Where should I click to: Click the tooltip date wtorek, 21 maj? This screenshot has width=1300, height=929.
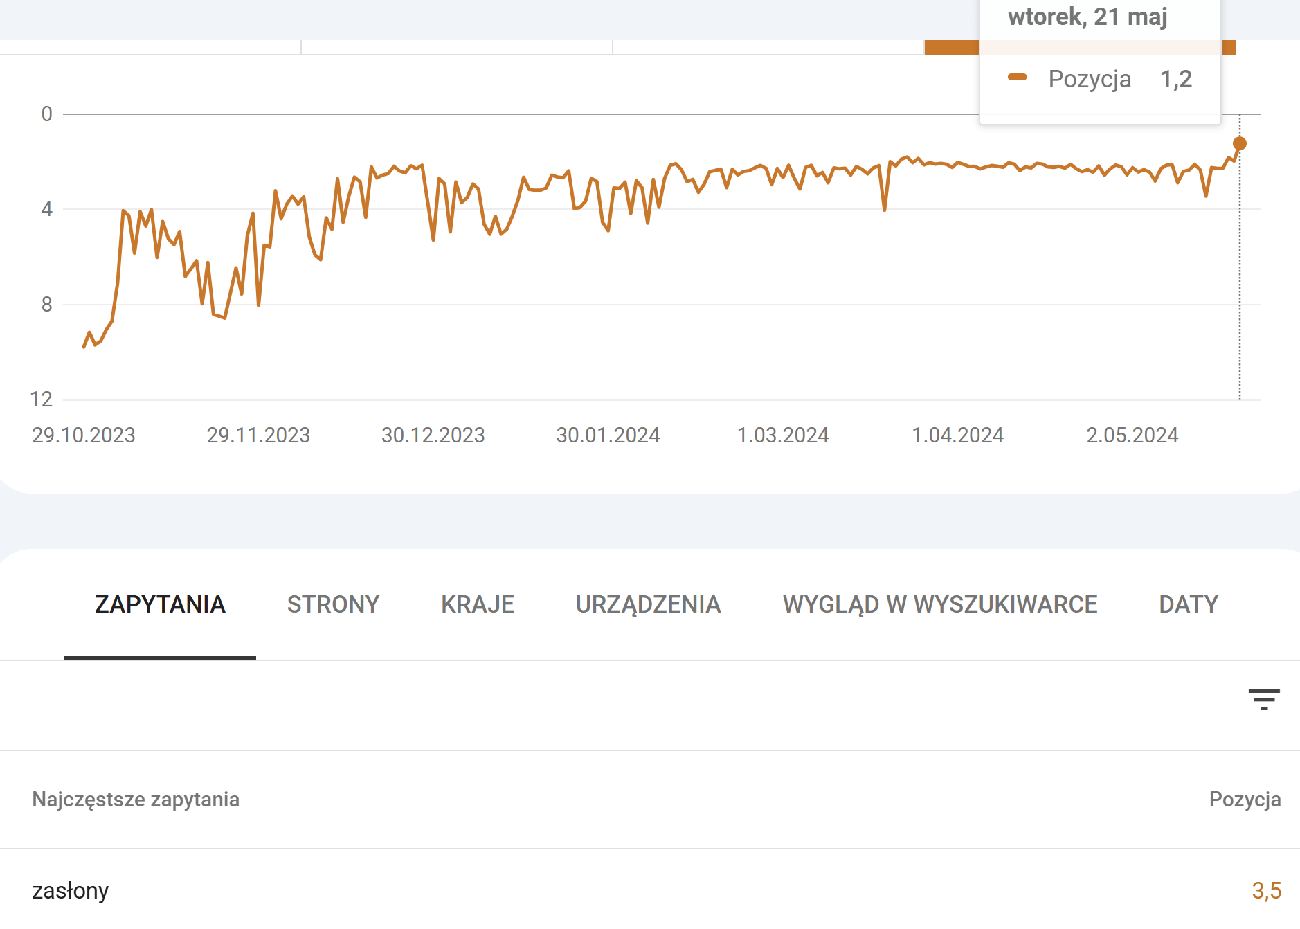[1087, 17]
